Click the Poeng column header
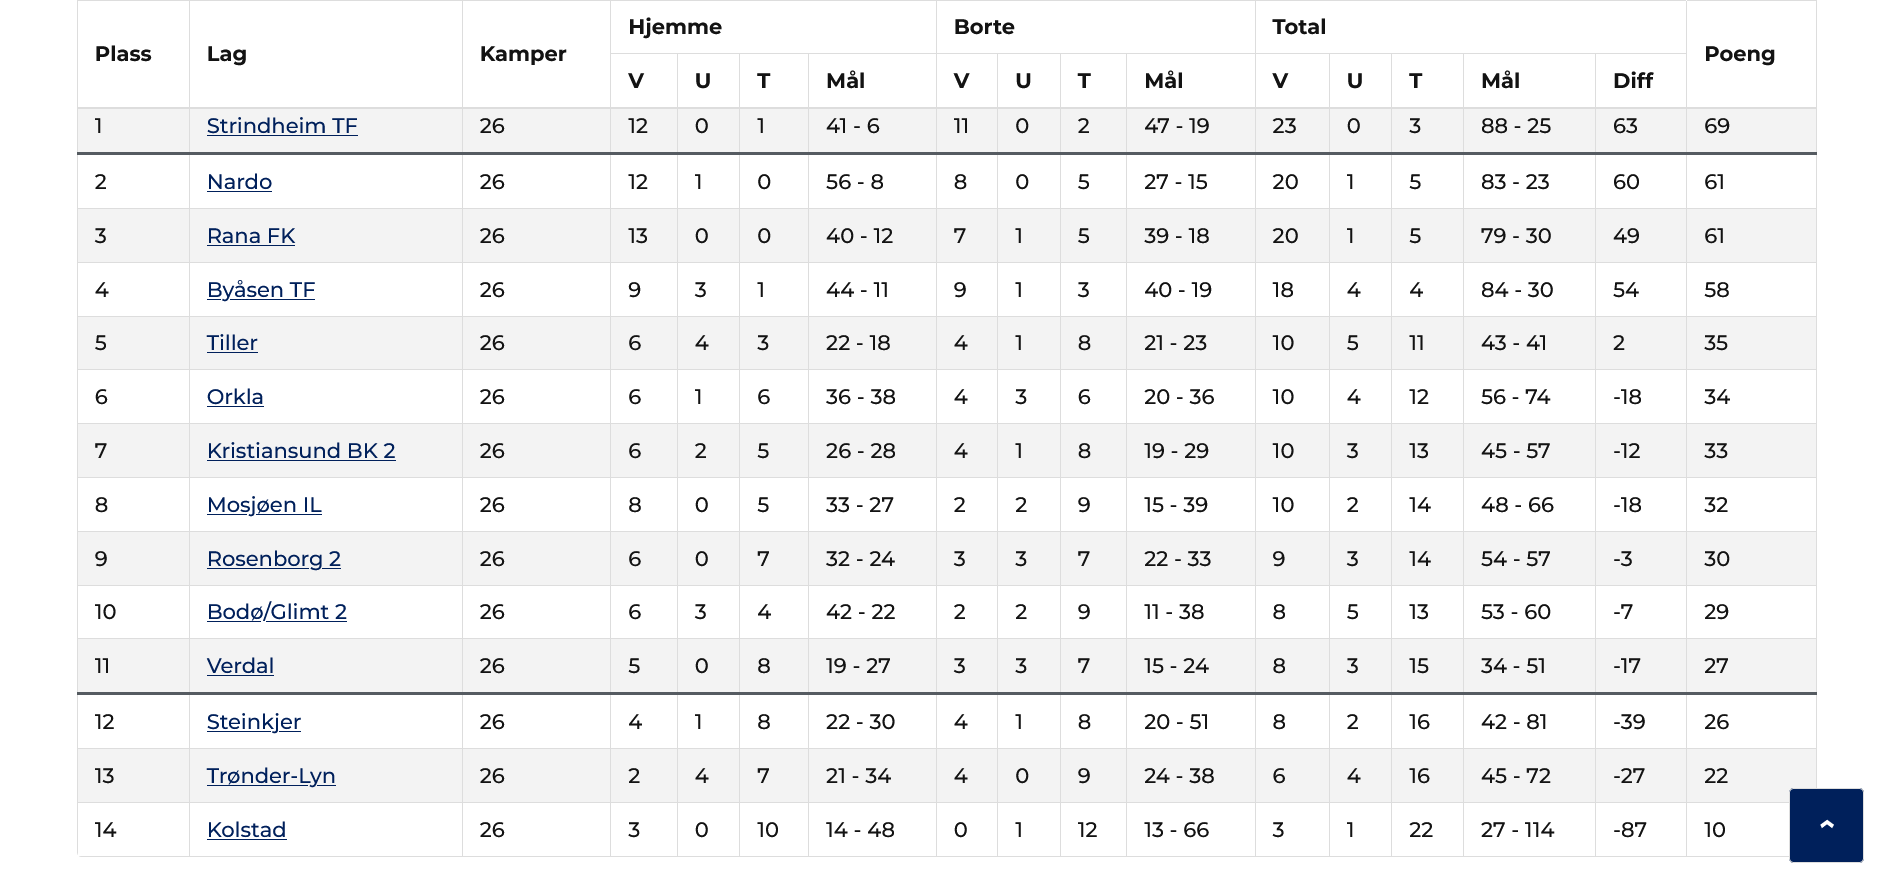The height and width of the screenshot is (892, 1894). coord(1740,54)
